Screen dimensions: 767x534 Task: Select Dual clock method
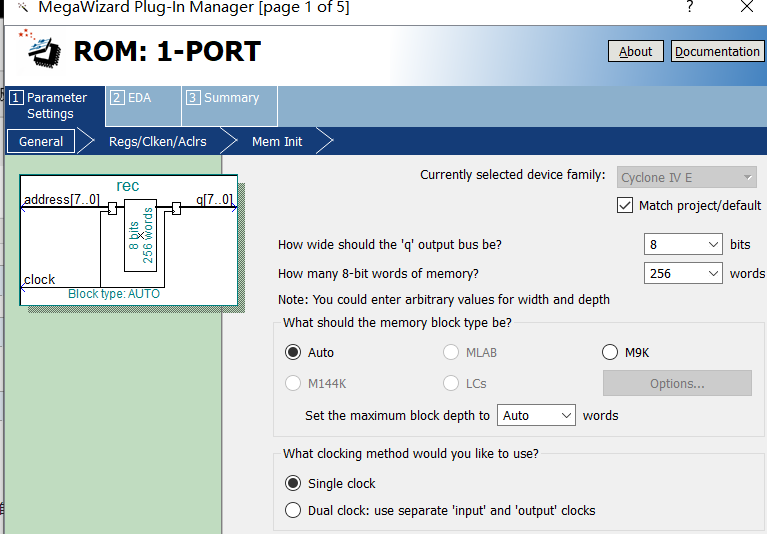293,511
